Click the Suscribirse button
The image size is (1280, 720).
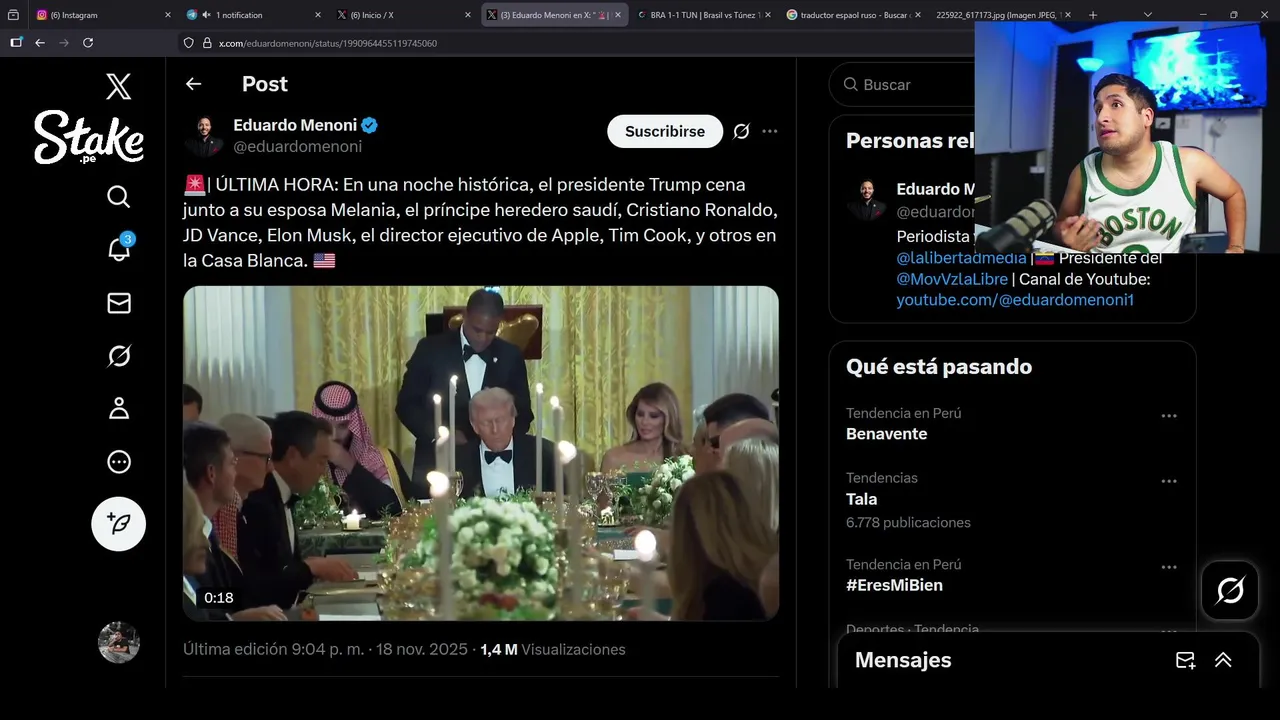pos(665,131)
